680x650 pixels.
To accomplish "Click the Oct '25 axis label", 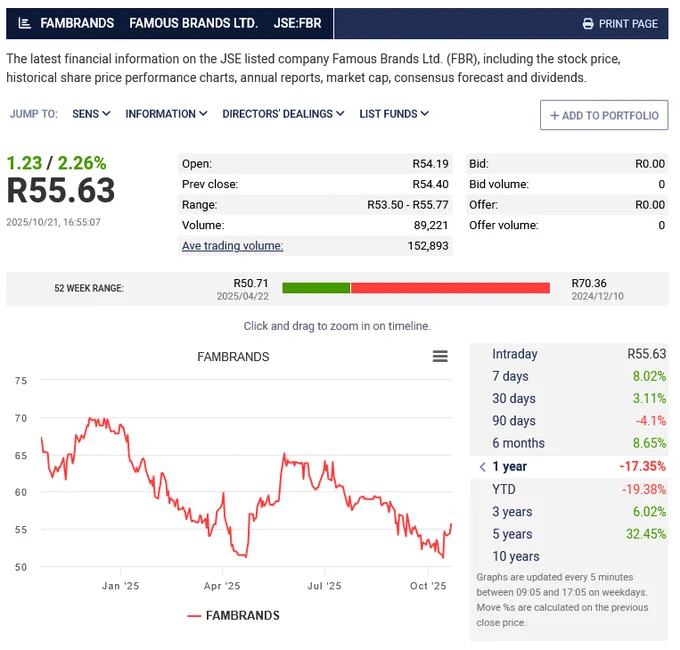I will [428, 586].
